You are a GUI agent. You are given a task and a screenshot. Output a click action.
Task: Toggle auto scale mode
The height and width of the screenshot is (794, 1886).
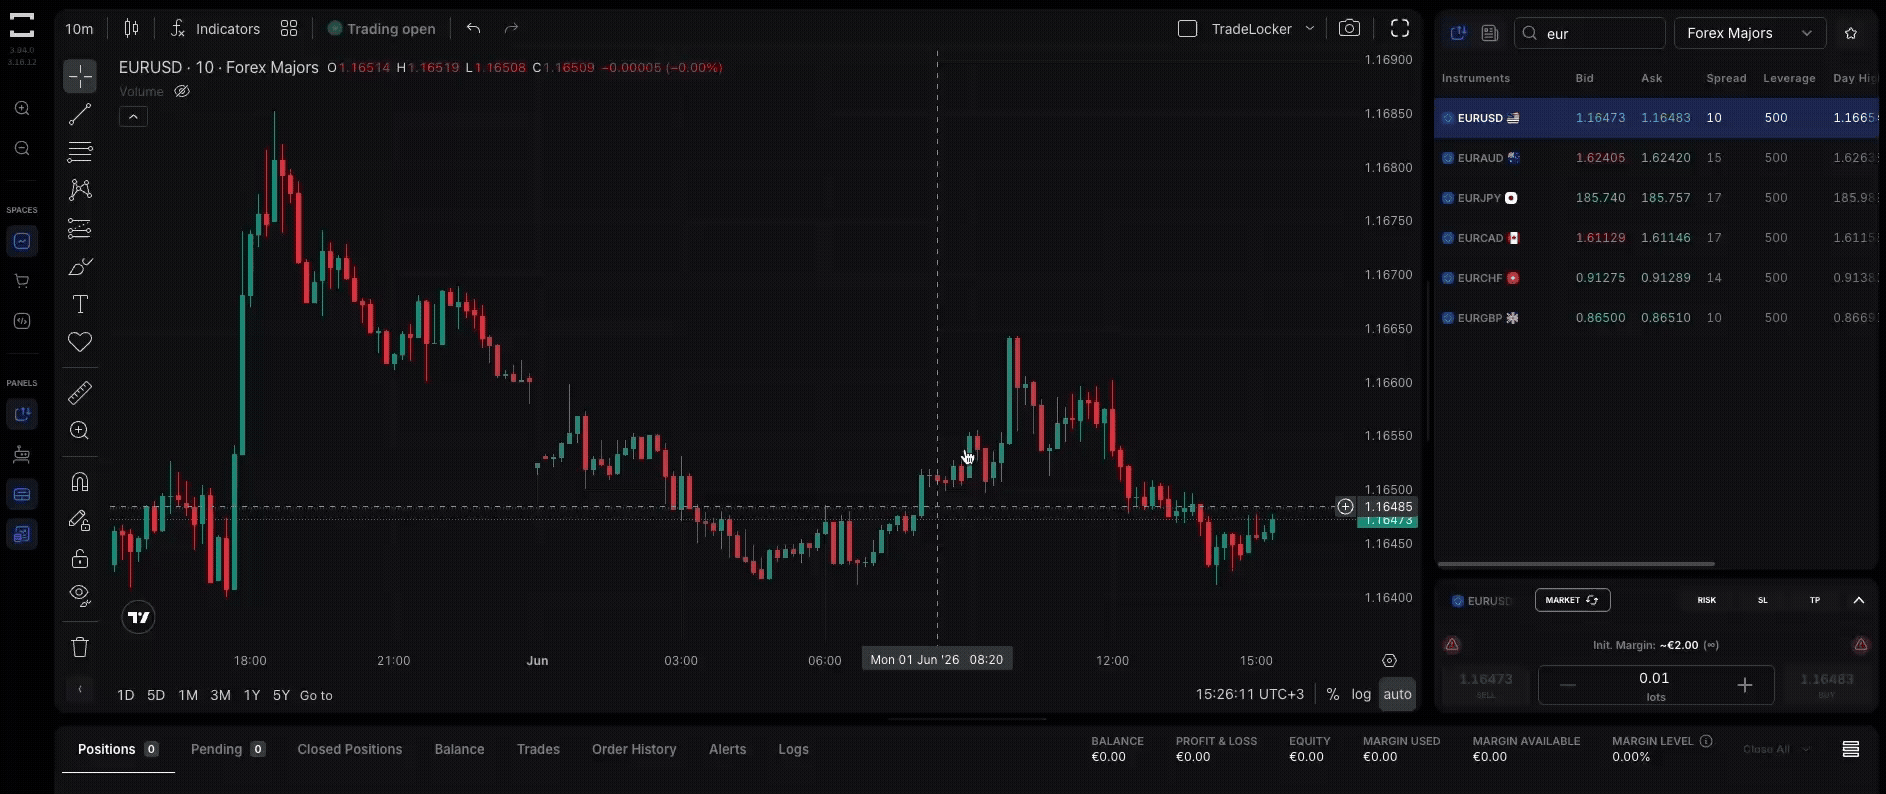tap(1397, 694)
